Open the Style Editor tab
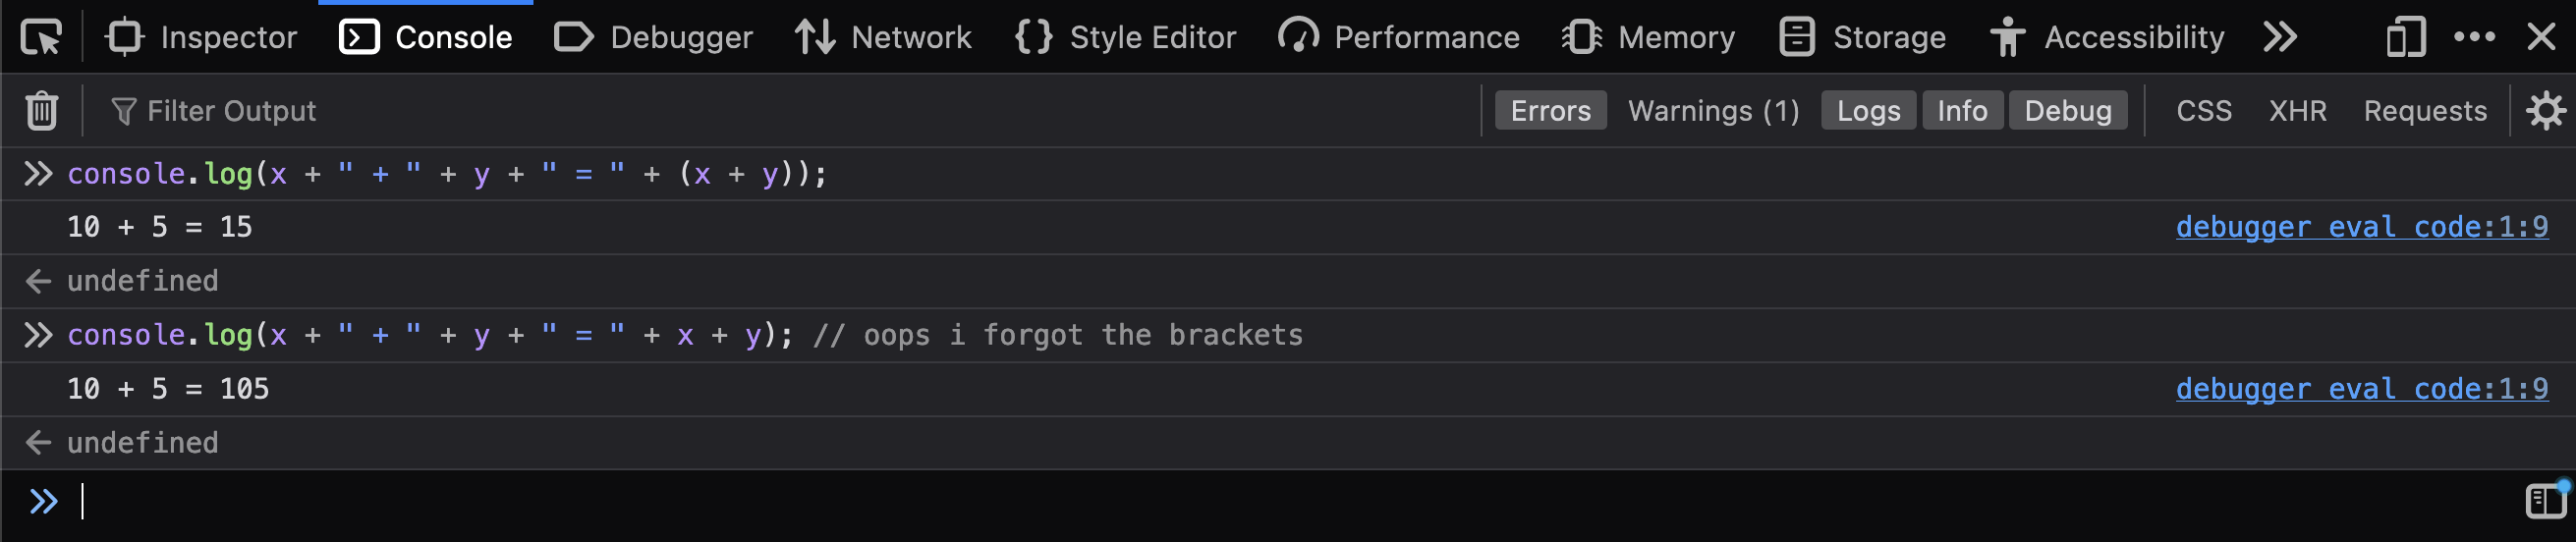The width and height of the screenshot is (2576, 542). (1125, 38)
